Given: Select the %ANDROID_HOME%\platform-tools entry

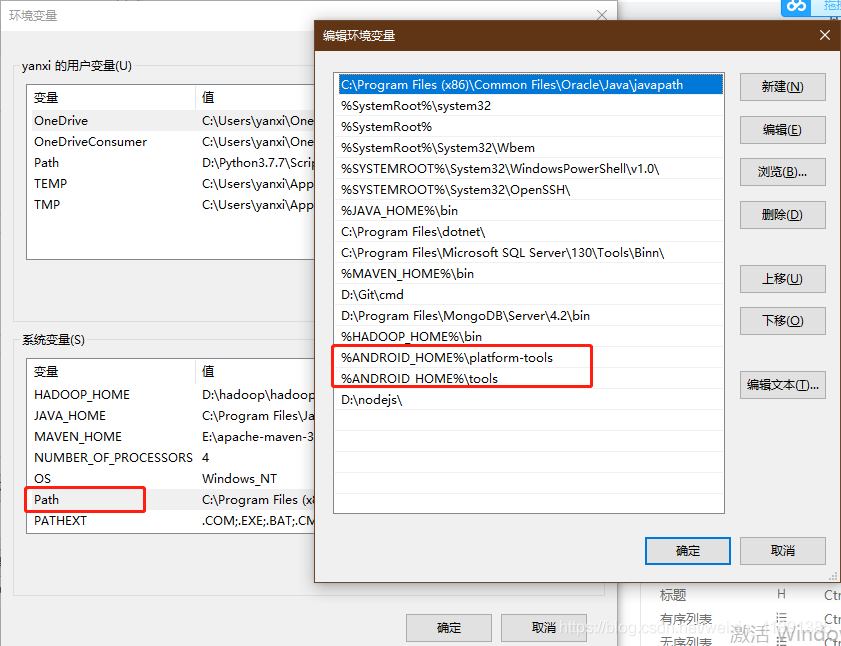Looking at the screenshot, I should point(529,357).
